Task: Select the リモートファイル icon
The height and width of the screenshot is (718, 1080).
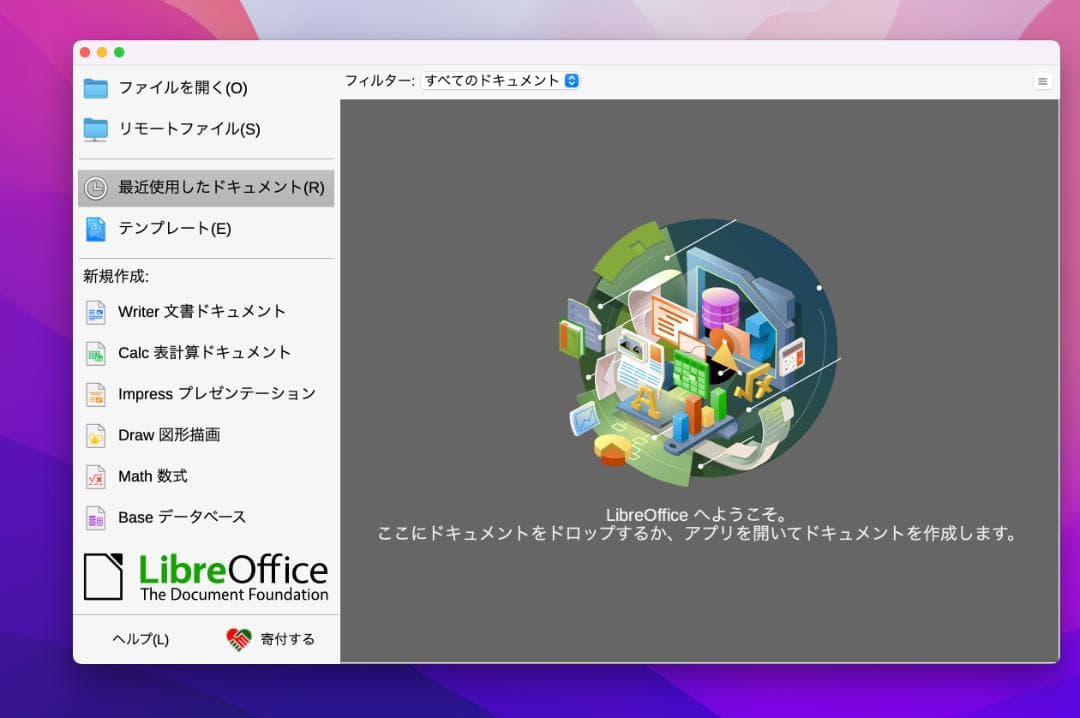Action: 96,128
